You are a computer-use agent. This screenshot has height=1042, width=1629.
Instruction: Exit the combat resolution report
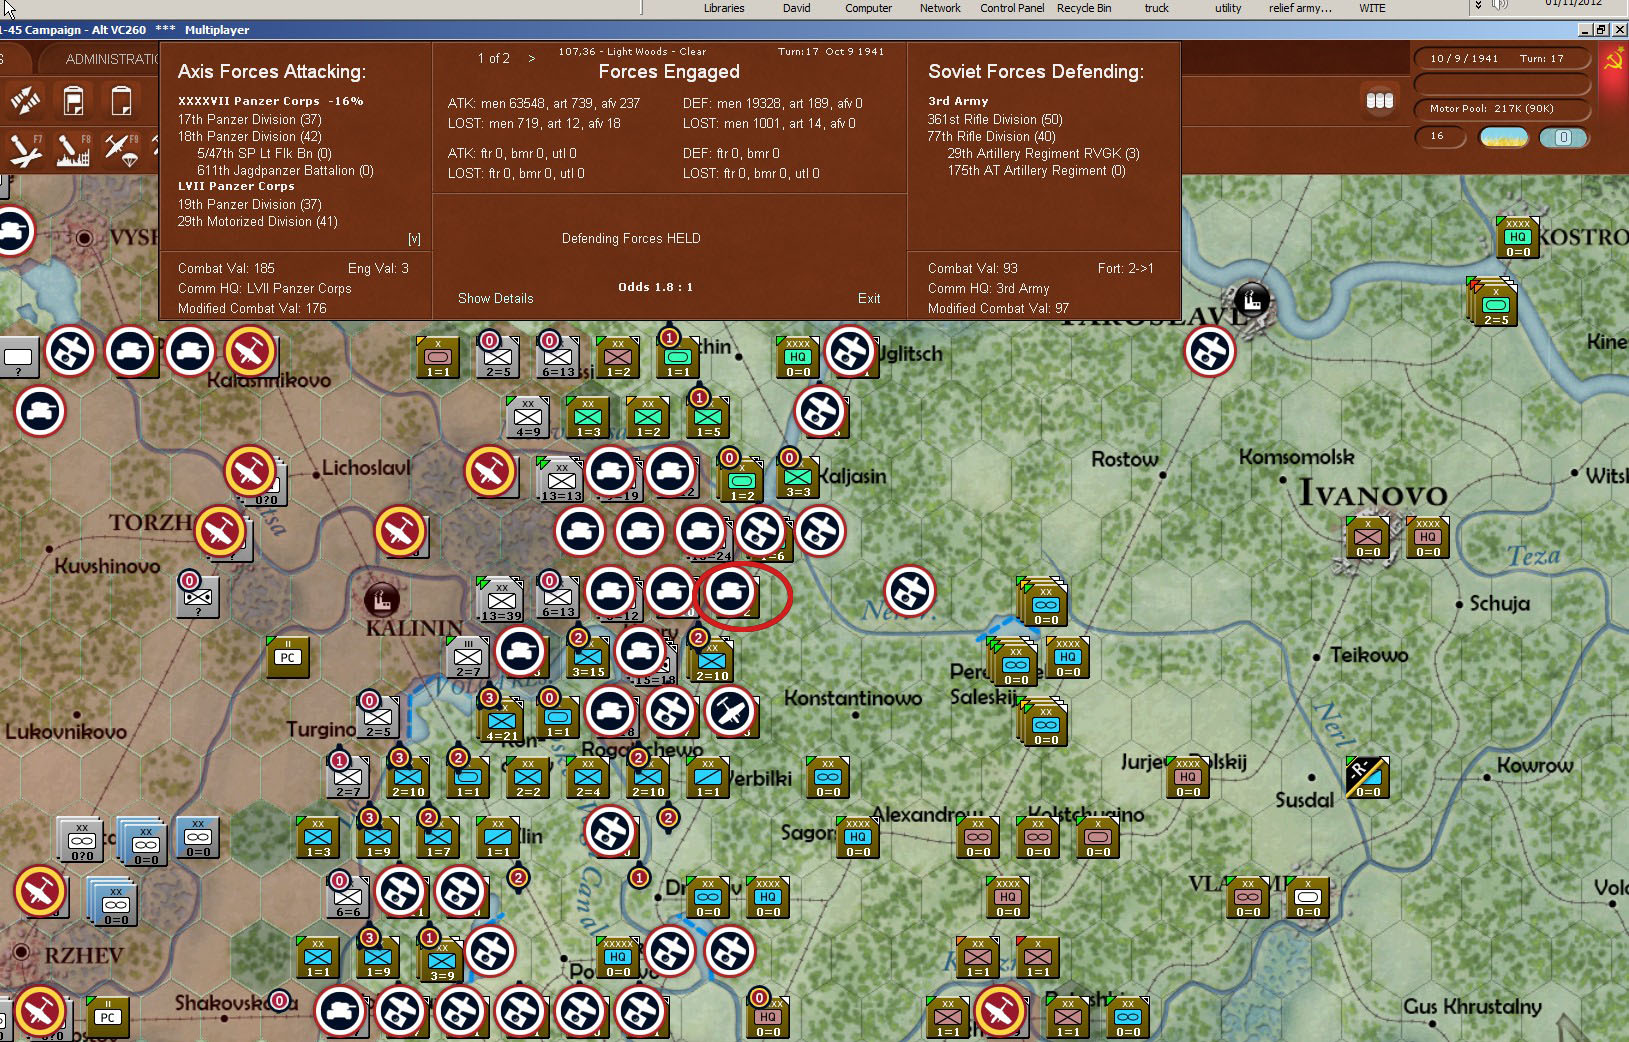[869, 298]
